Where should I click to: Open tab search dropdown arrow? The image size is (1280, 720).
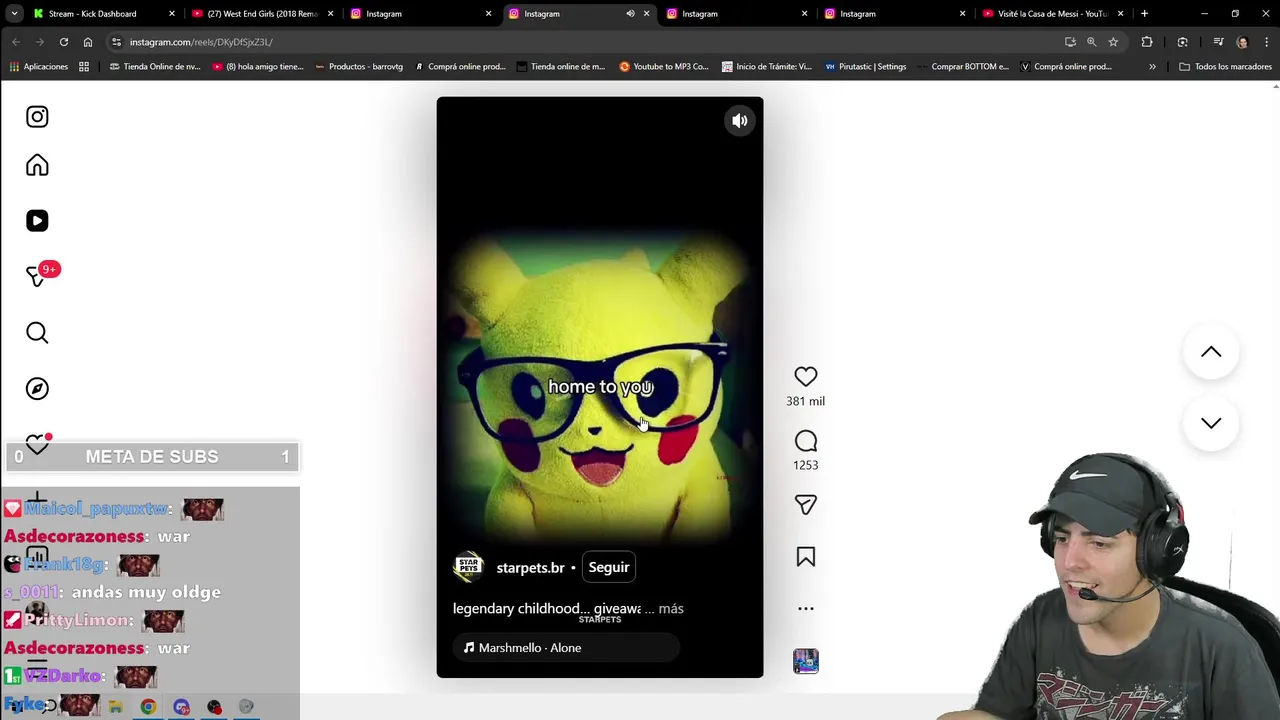[14, 14]
